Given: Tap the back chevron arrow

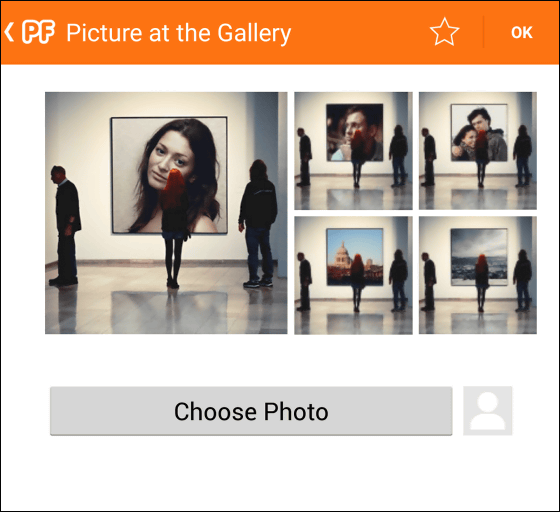Looking at the screenshot, I should coord(9,32).
